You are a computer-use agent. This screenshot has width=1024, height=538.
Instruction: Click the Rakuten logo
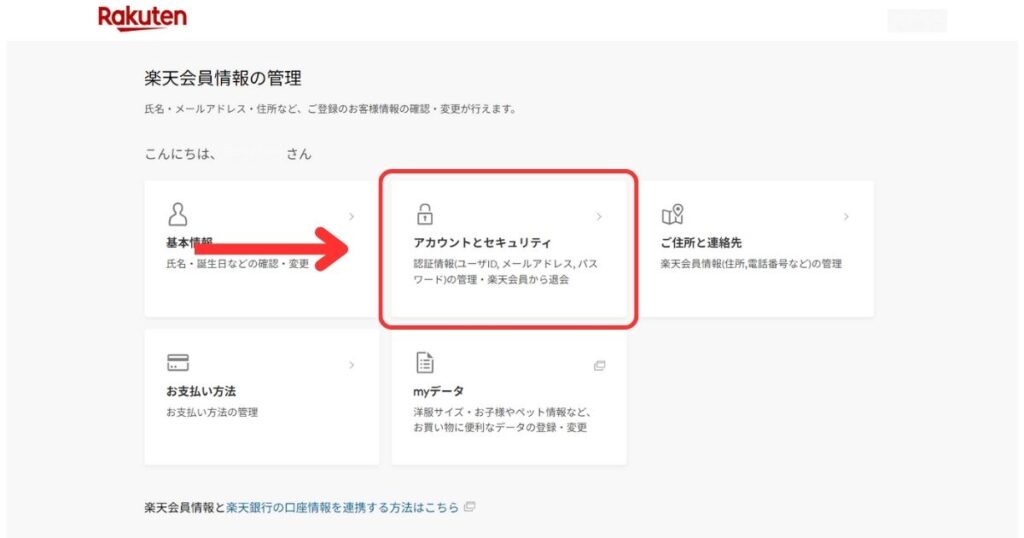tap(142, 18)
